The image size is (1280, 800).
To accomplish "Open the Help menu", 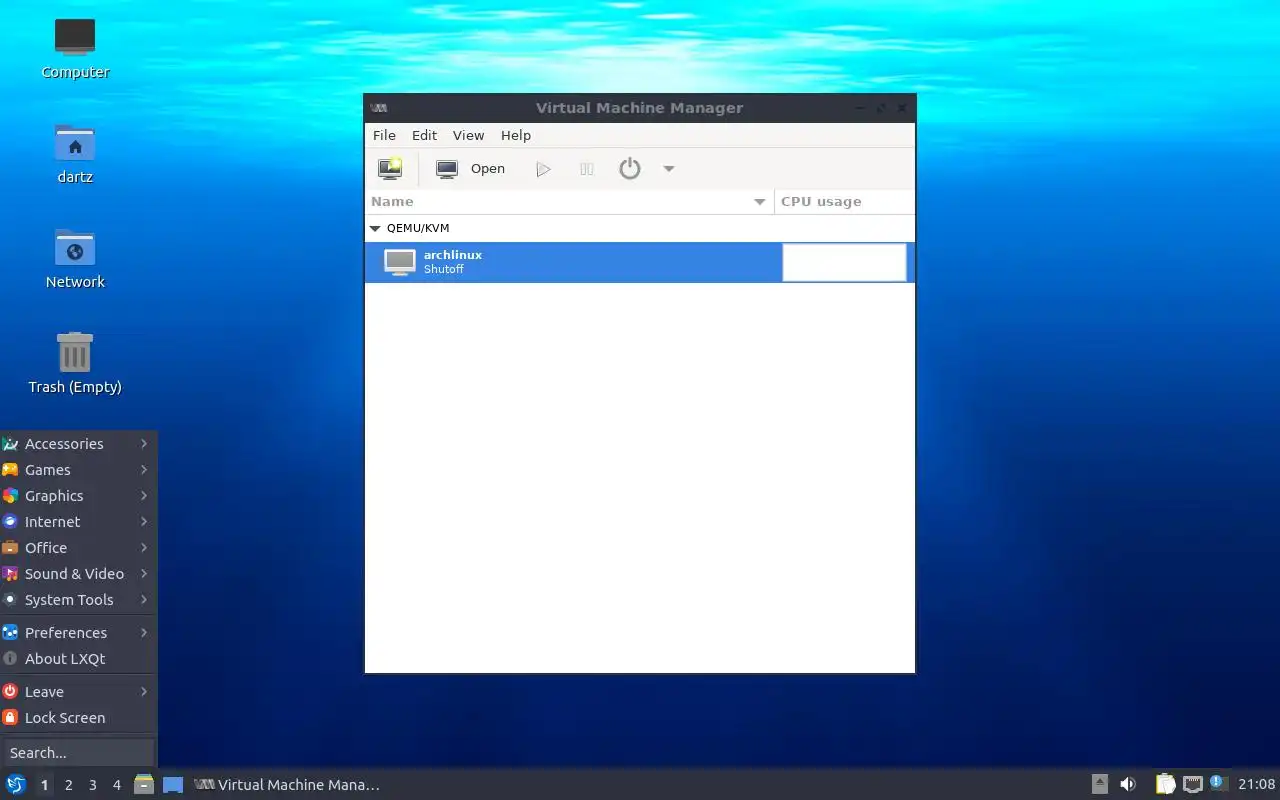I will [516, 135].
